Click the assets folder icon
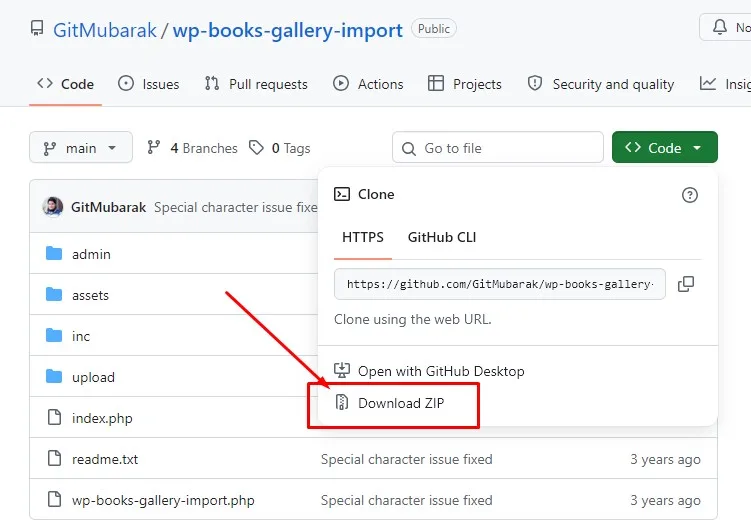 click(x=54, y=294)
